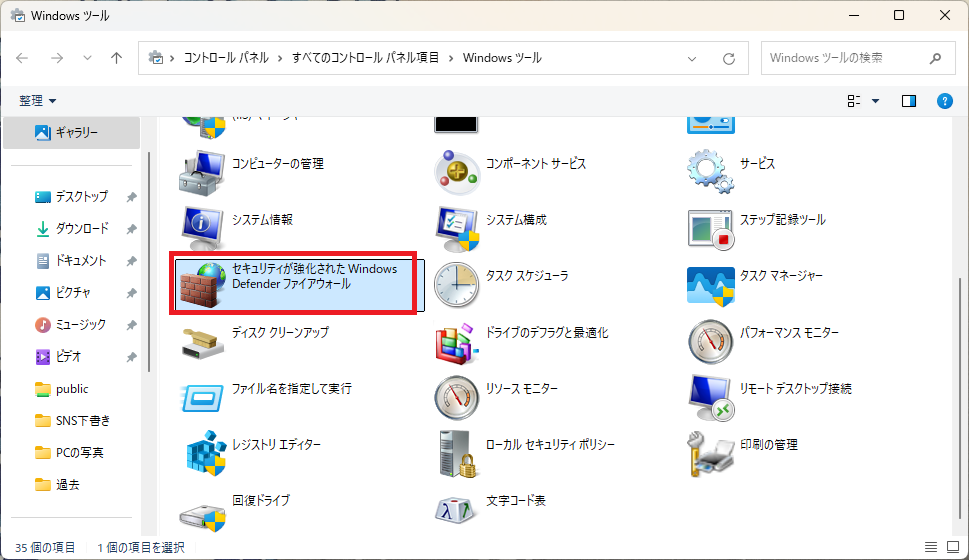Click コントロール パネル in the breadcrumb

pyautogui.click(x=226, y=58)
